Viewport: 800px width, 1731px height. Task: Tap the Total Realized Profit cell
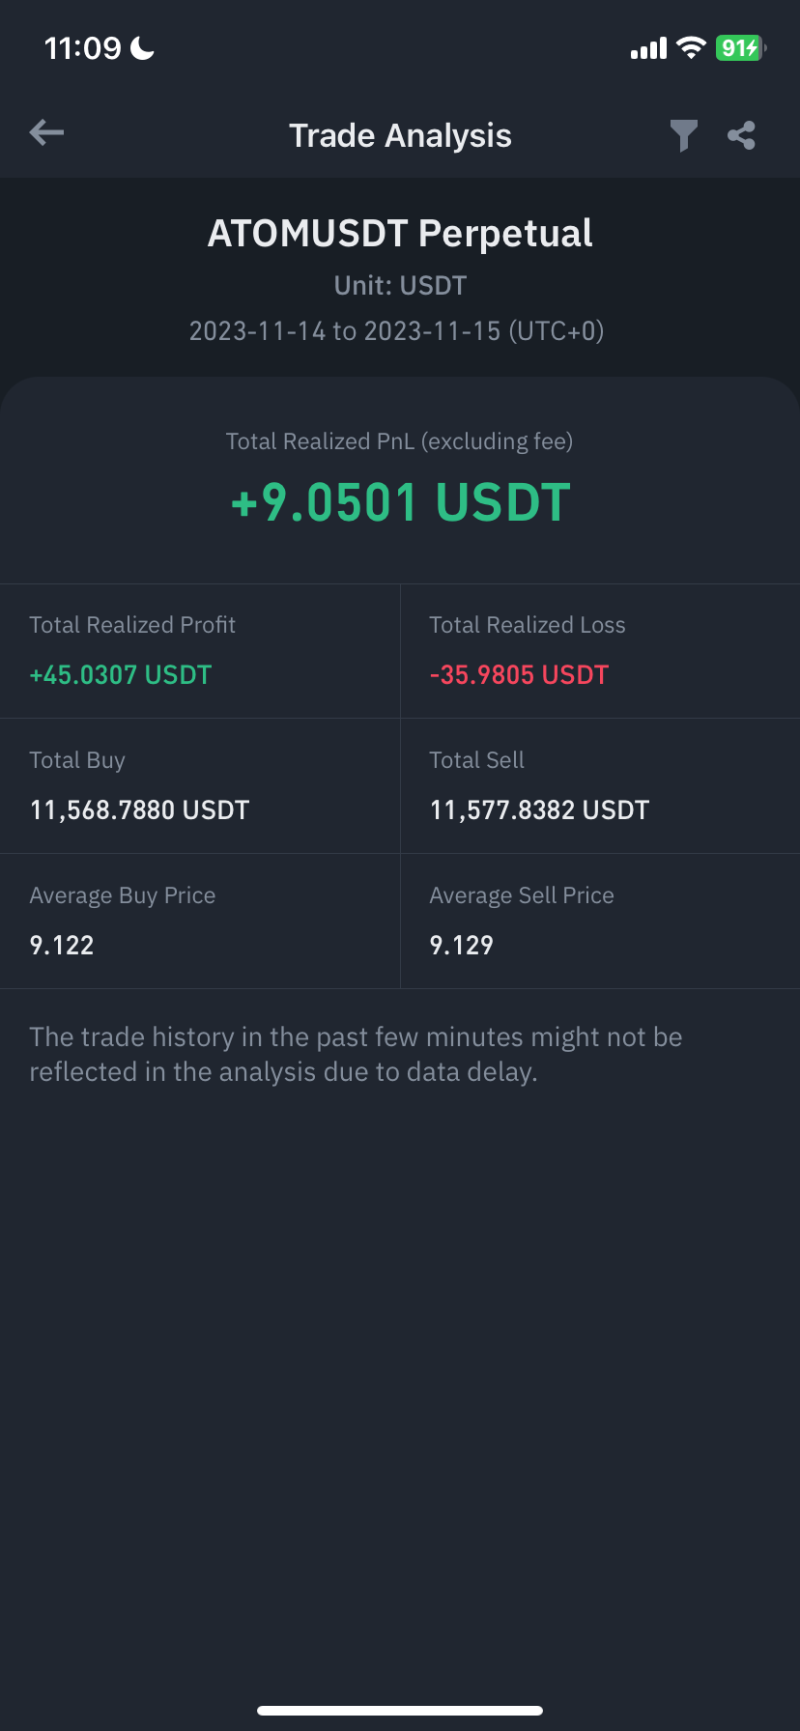tap(200, 651)
